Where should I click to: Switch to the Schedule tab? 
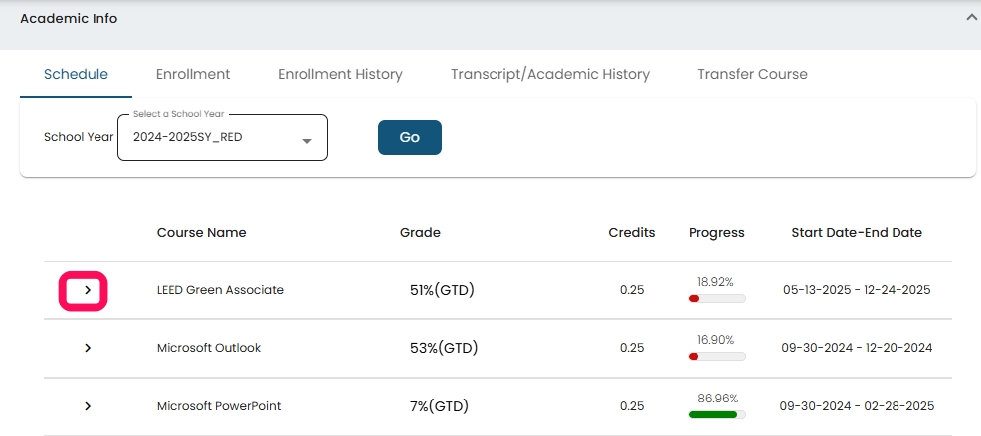coord(76,74)
